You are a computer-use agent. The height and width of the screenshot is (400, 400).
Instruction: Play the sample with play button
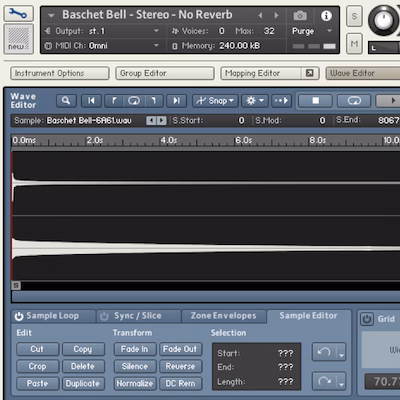[388, 101]
